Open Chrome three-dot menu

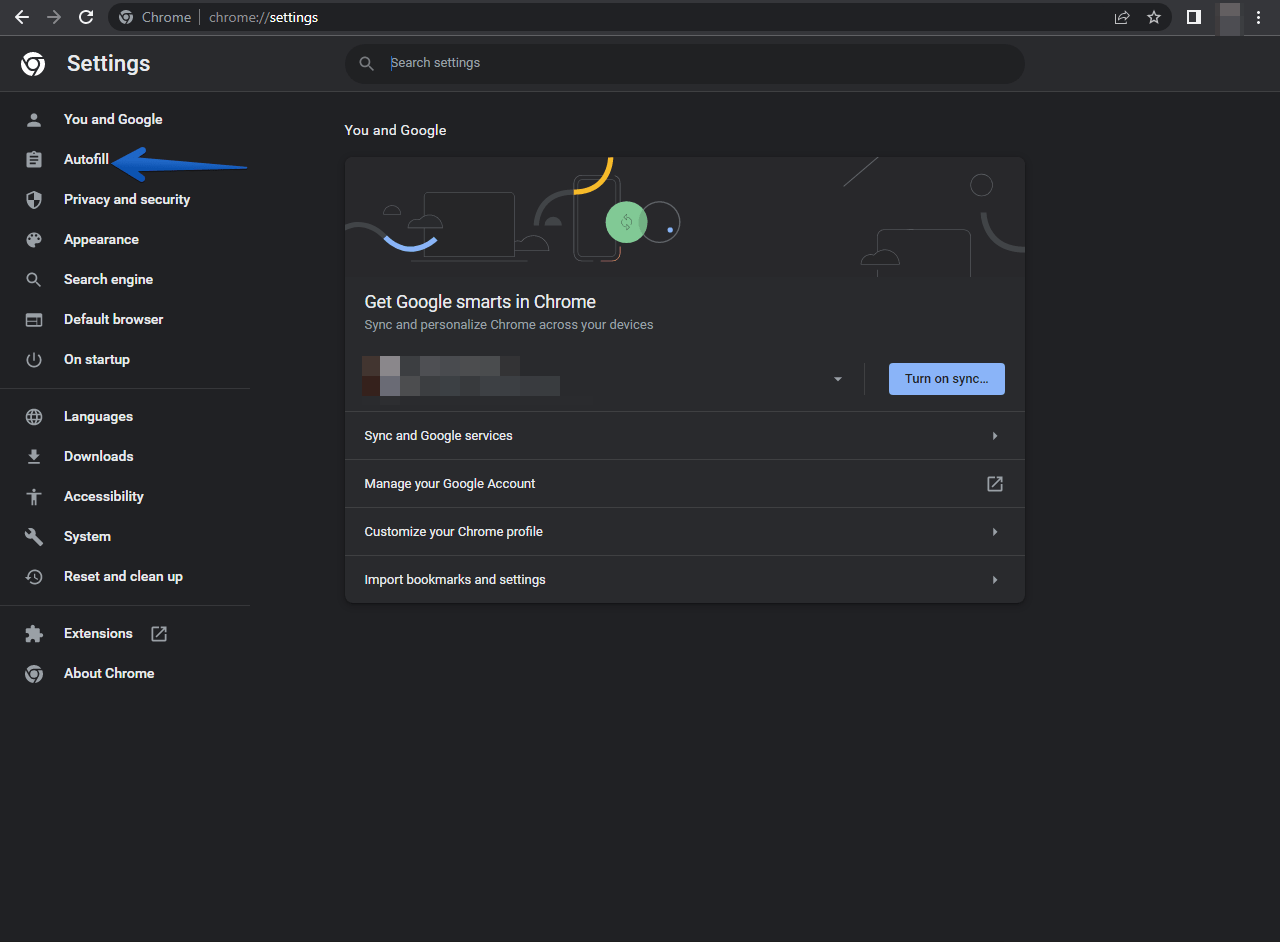pyautogui.click(x=1258, y=17)
